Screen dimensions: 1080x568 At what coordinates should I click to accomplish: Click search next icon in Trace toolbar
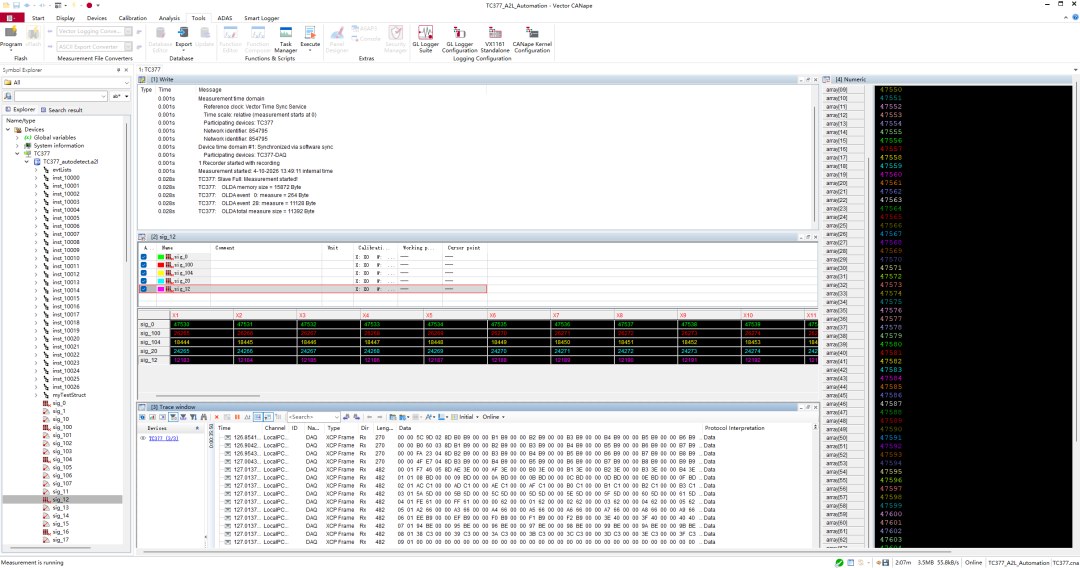pyautogui.click(x=356, y=417)
